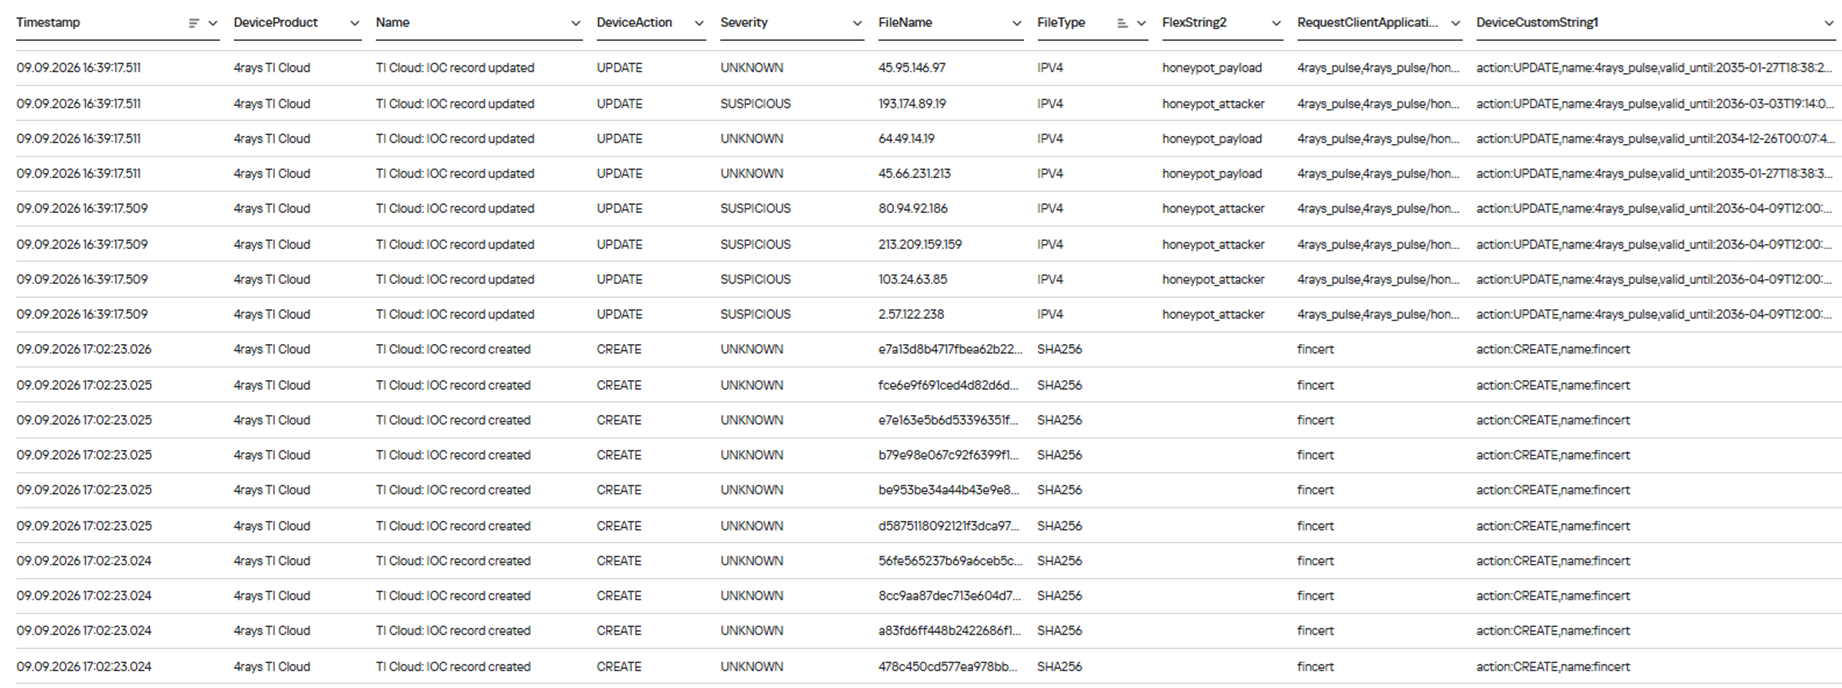
Task: Select the hash starting with 478c450cd577
Action: click(x=948, y=668)
